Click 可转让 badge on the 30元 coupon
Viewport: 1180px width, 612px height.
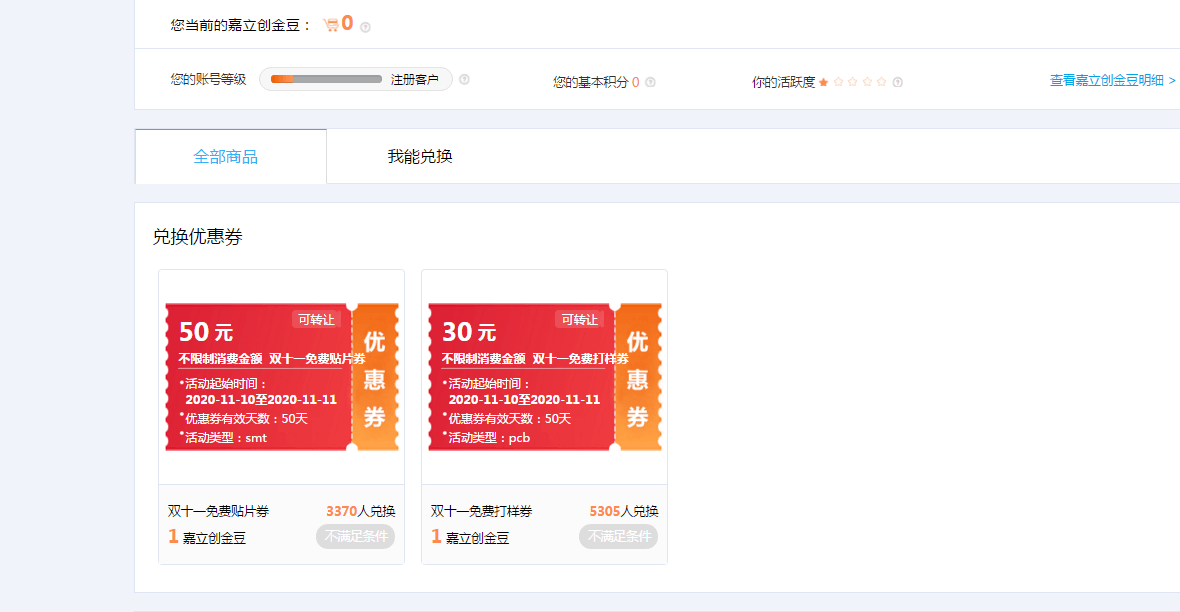click(580, 319)
